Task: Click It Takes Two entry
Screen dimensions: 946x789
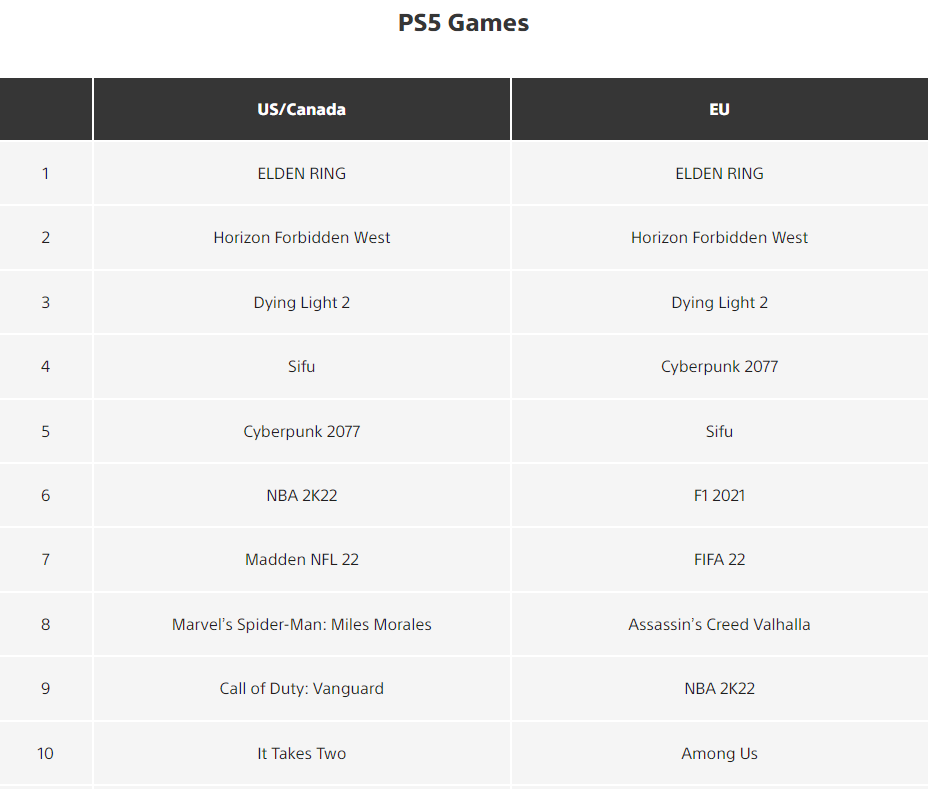Action: tap(302, 753)
